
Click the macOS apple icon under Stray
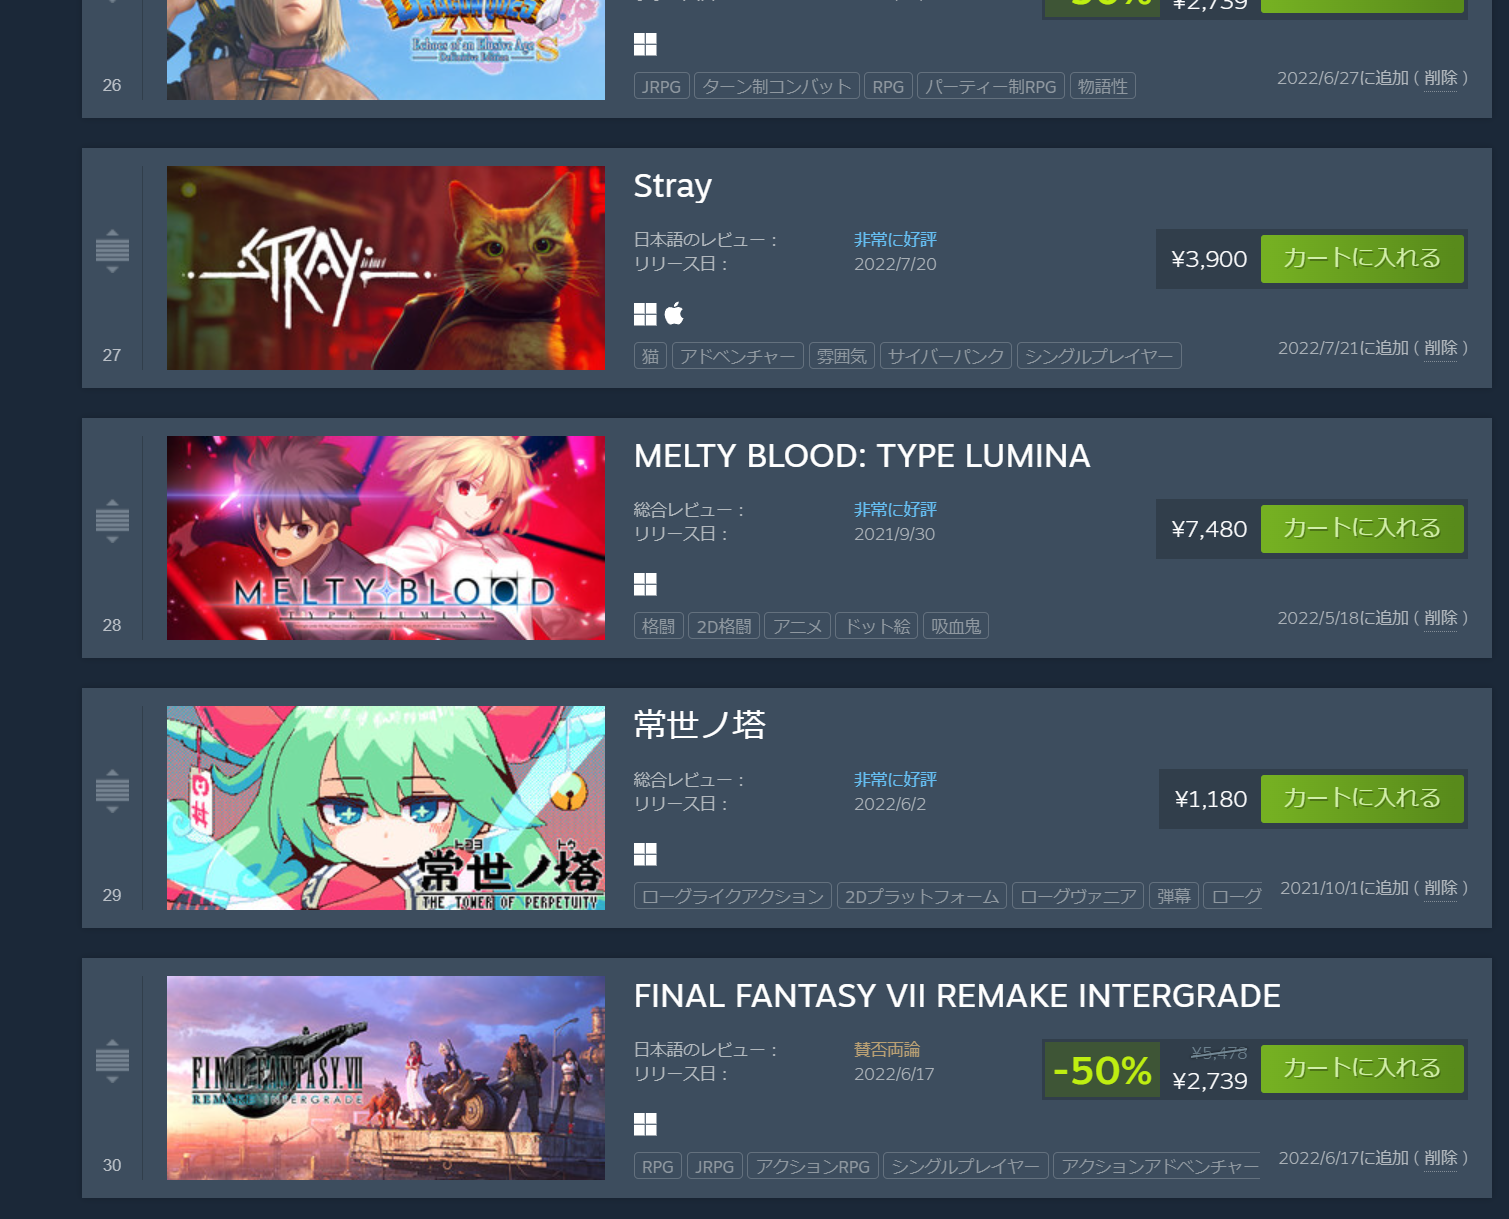click(x=675, y=314)
